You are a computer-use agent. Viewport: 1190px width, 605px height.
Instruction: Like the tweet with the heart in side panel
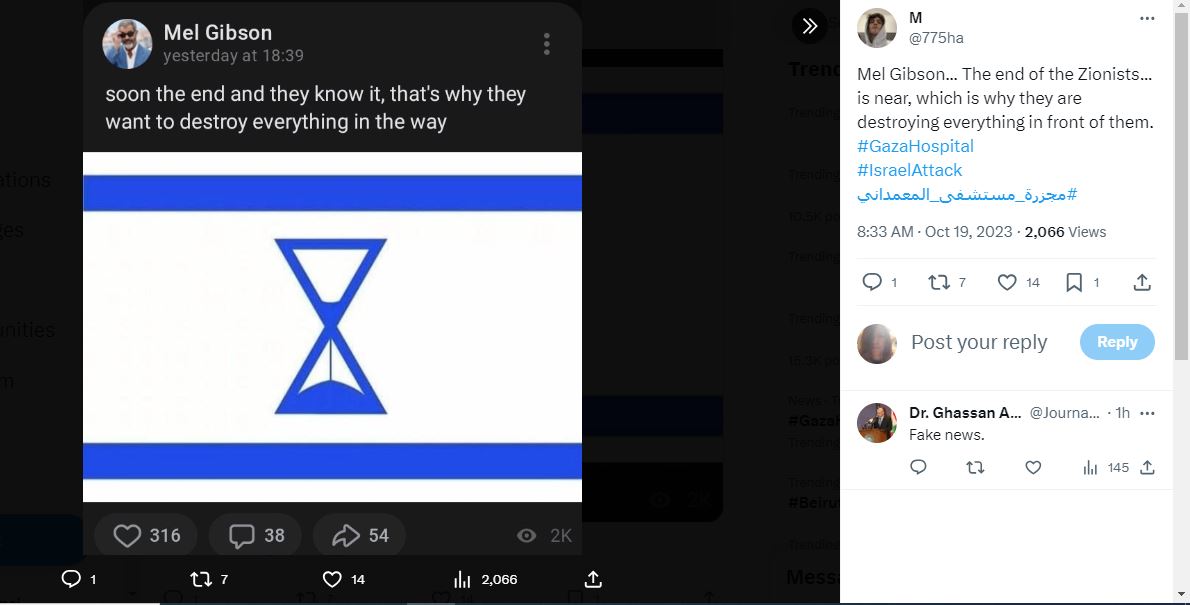[1008, 283]
